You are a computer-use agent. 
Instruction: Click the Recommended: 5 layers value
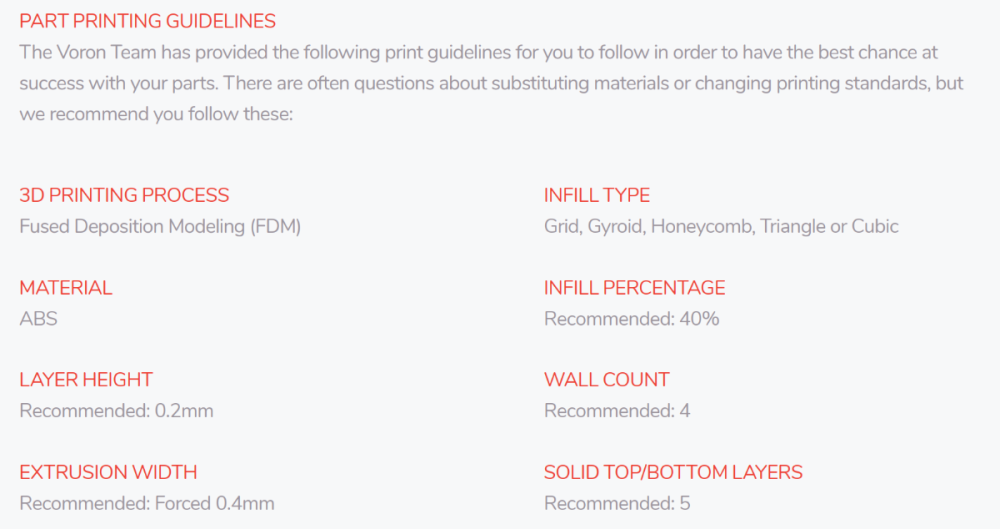point(617,503)
